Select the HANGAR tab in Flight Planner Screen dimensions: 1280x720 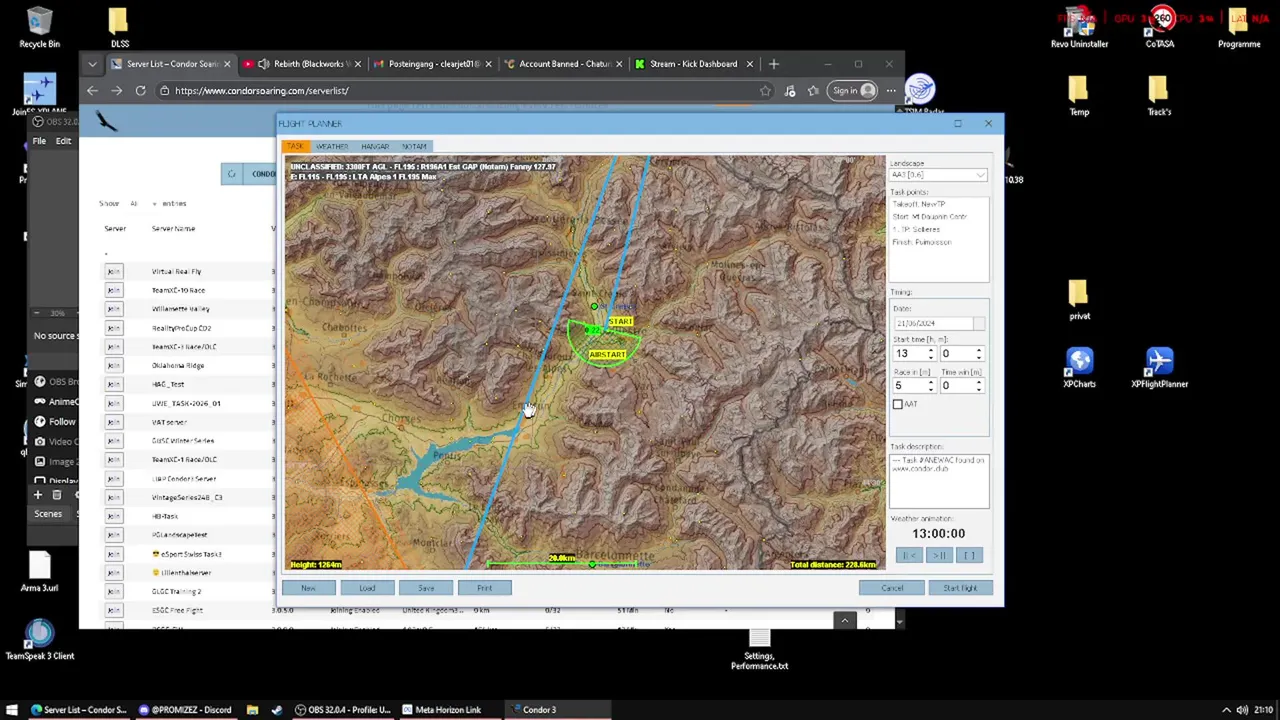point(375,146)
